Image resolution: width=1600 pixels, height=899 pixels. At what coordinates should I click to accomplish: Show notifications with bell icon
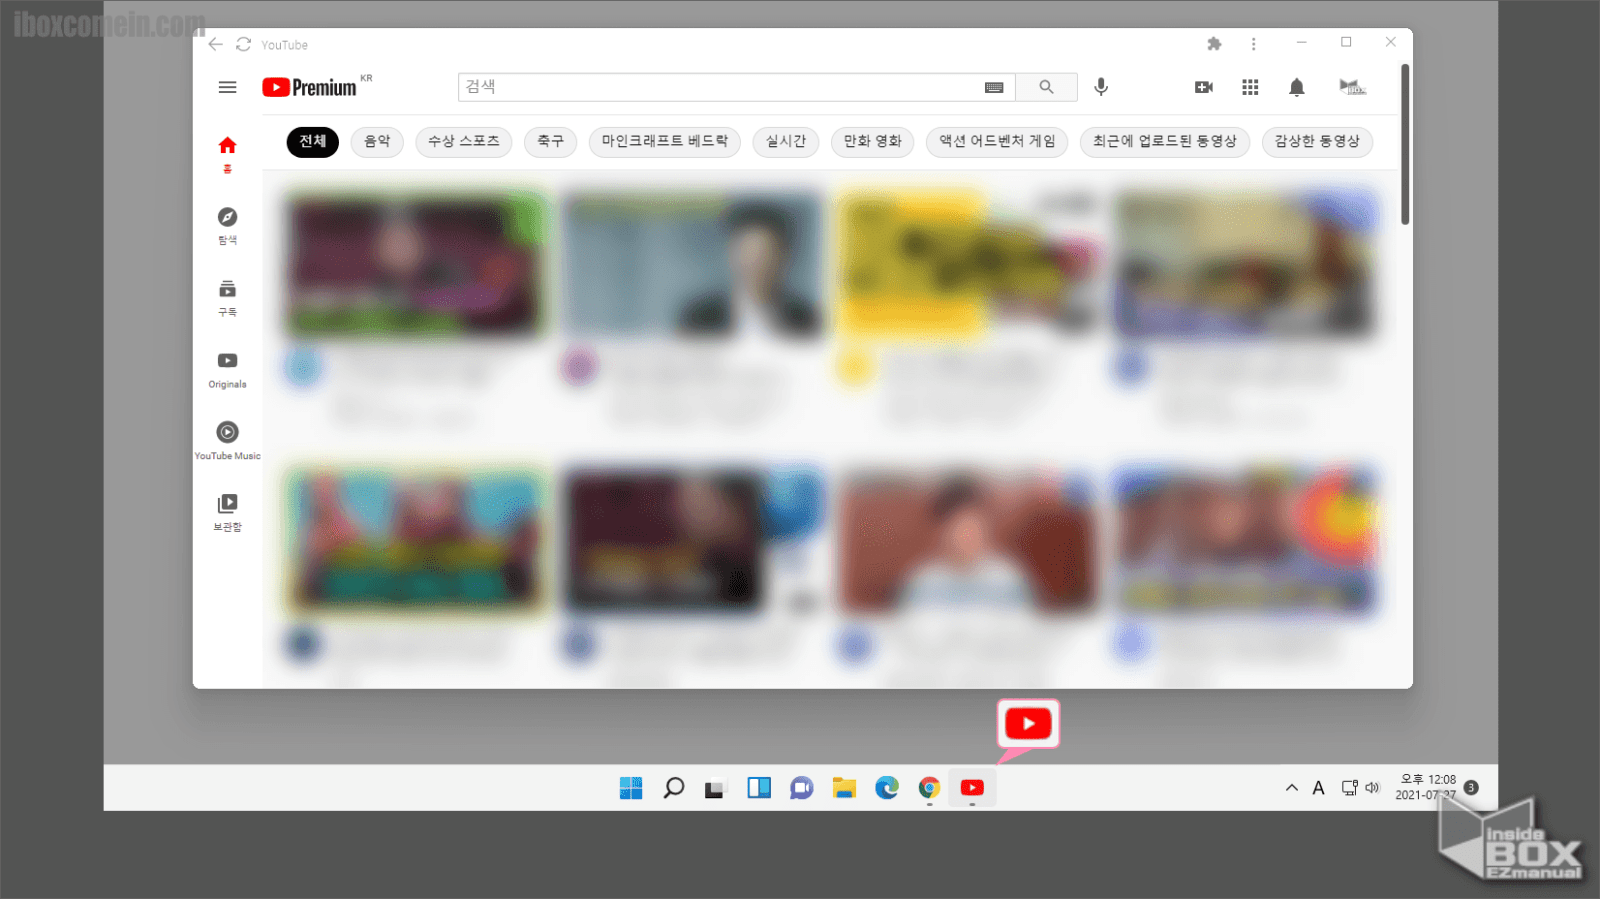[1297, 87]
